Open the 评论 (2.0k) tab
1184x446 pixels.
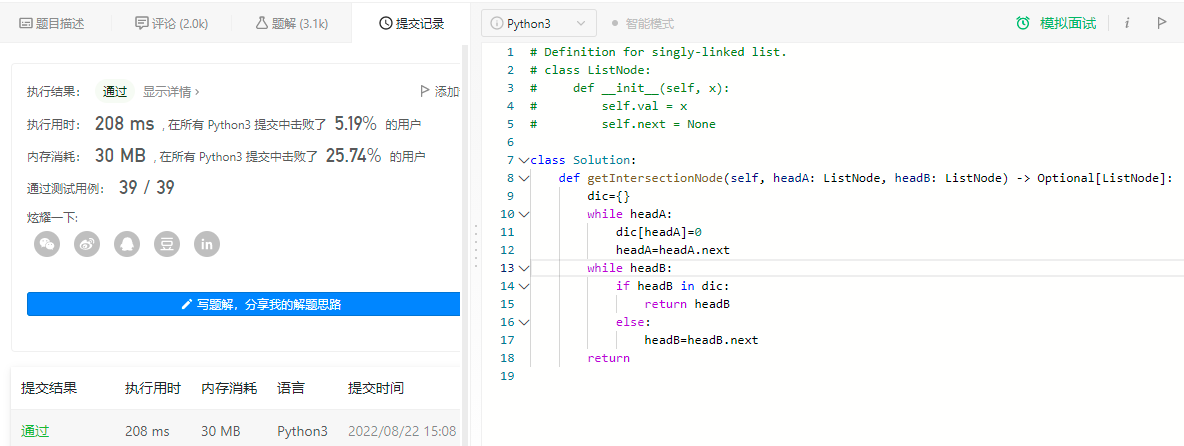171,23
